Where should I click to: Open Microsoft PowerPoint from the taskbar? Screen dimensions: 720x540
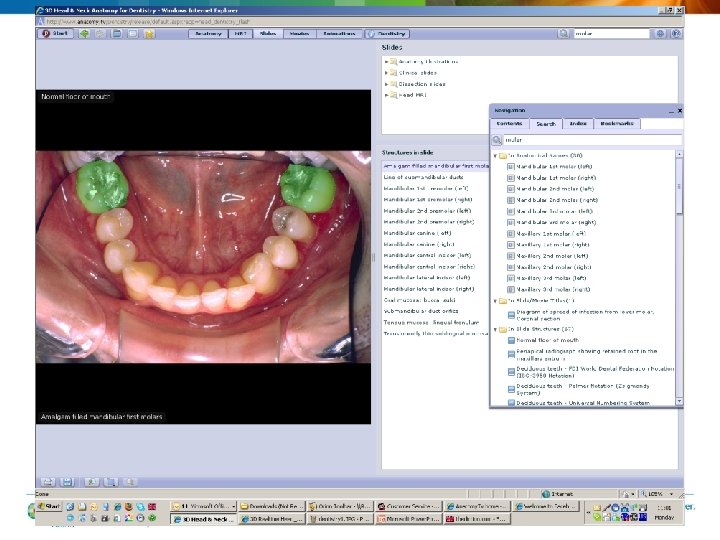click(408, 519)
